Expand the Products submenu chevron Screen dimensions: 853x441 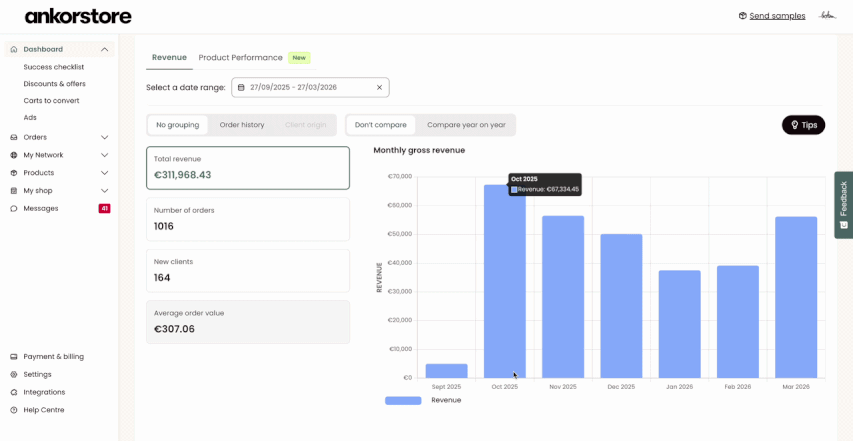(x=104, y=173)
